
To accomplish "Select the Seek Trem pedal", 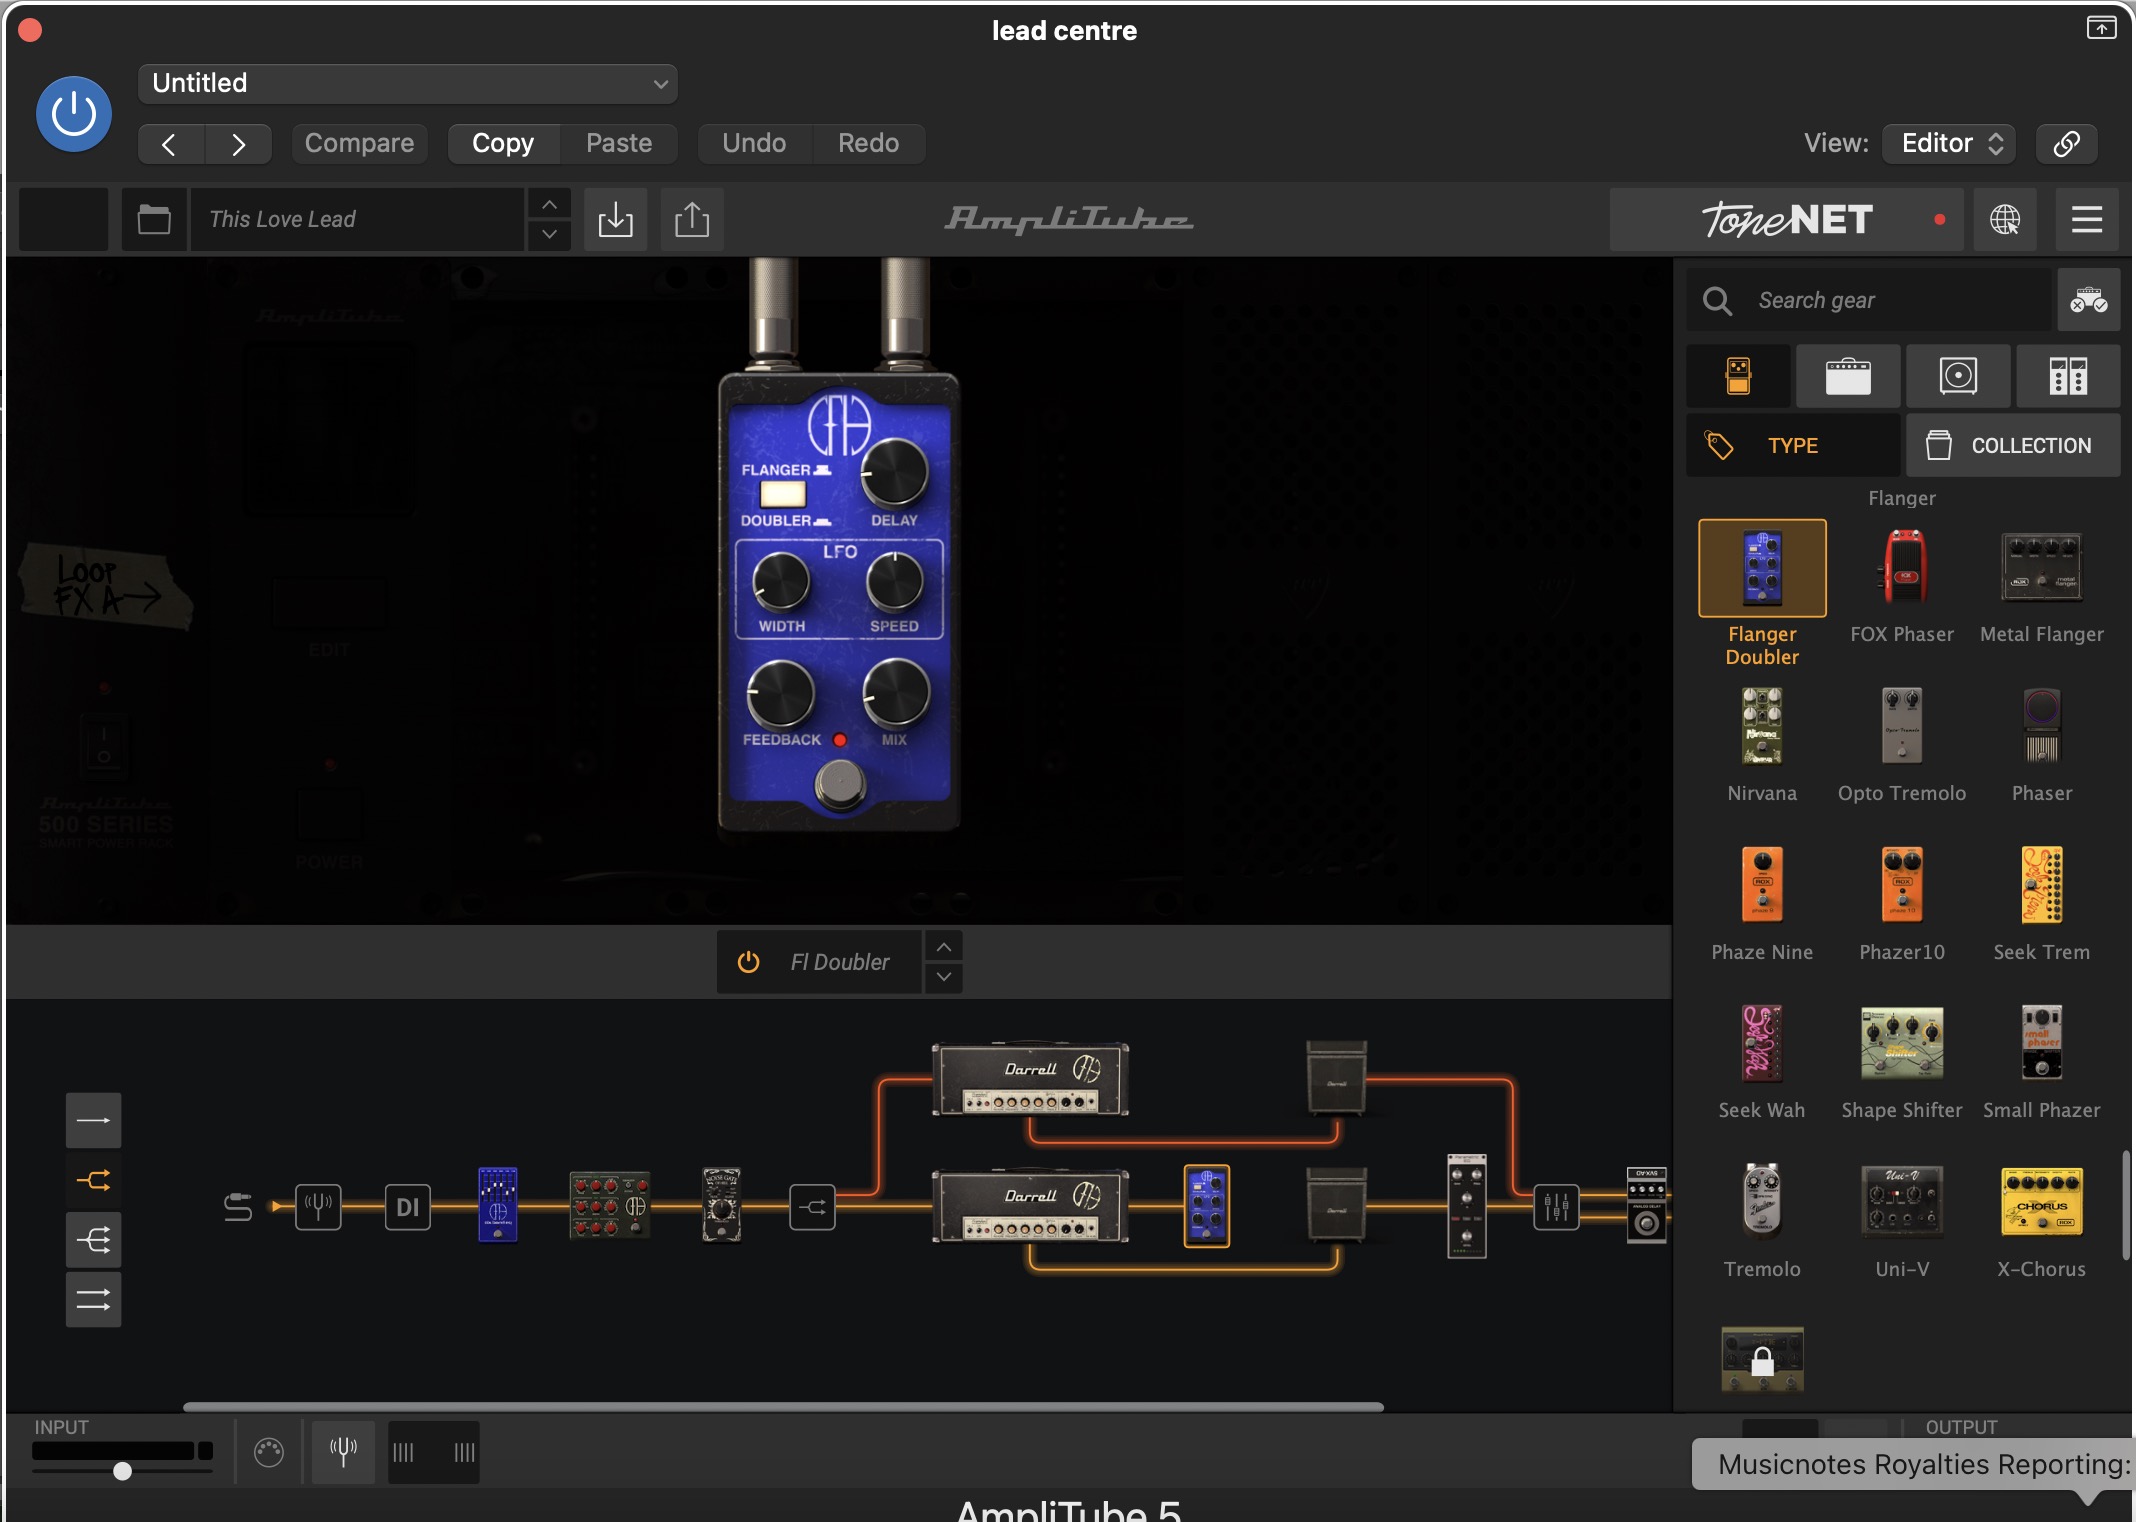I will pyautogui.click(x=2041, y=885).
